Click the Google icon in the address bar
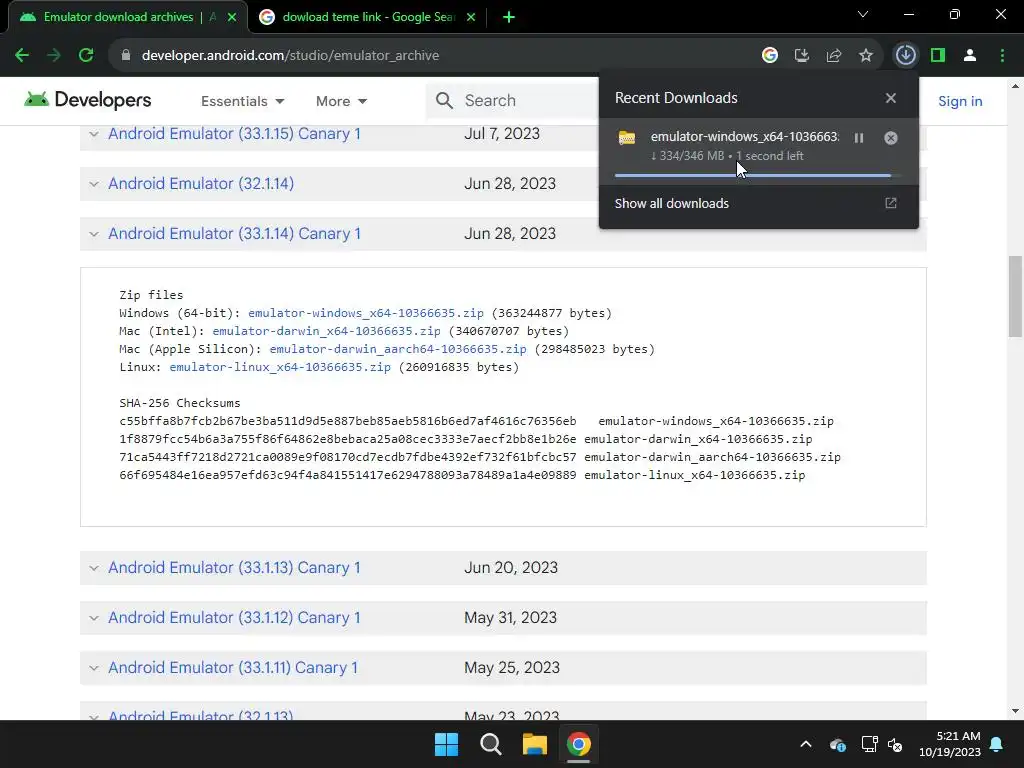 pos(770,56)
